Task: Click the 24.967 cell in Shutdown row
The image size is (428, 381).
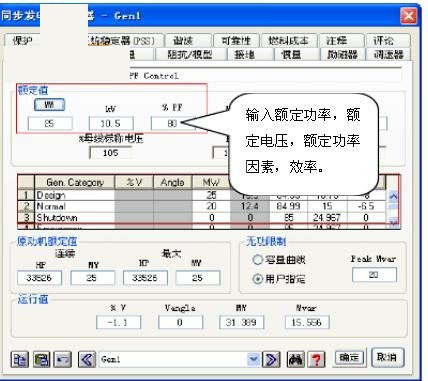Action: tap(327, 218)
